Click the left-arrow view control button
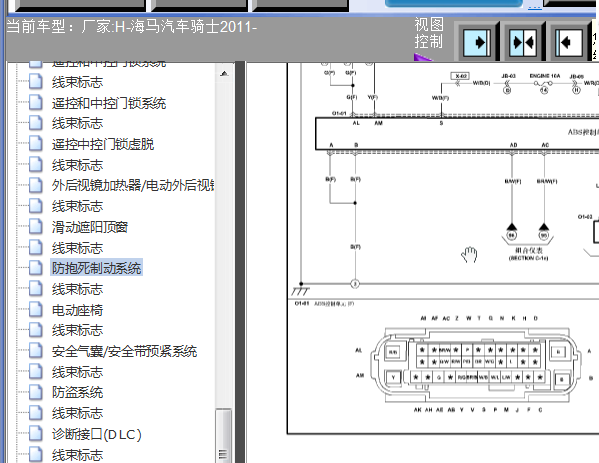Viewport: 599px width, 463px height. 568,42
